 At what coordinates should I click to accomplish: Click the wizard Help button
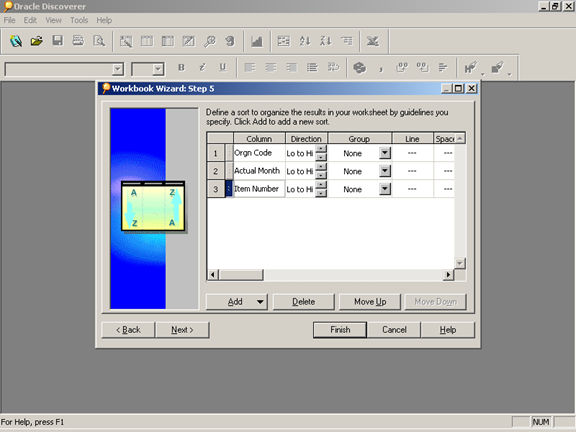(448, 330)
